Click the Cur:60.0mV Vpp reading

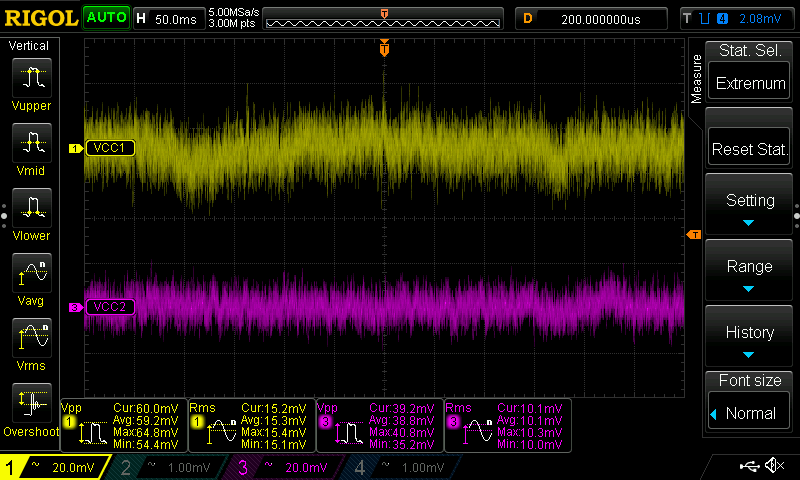click(145, 409)
